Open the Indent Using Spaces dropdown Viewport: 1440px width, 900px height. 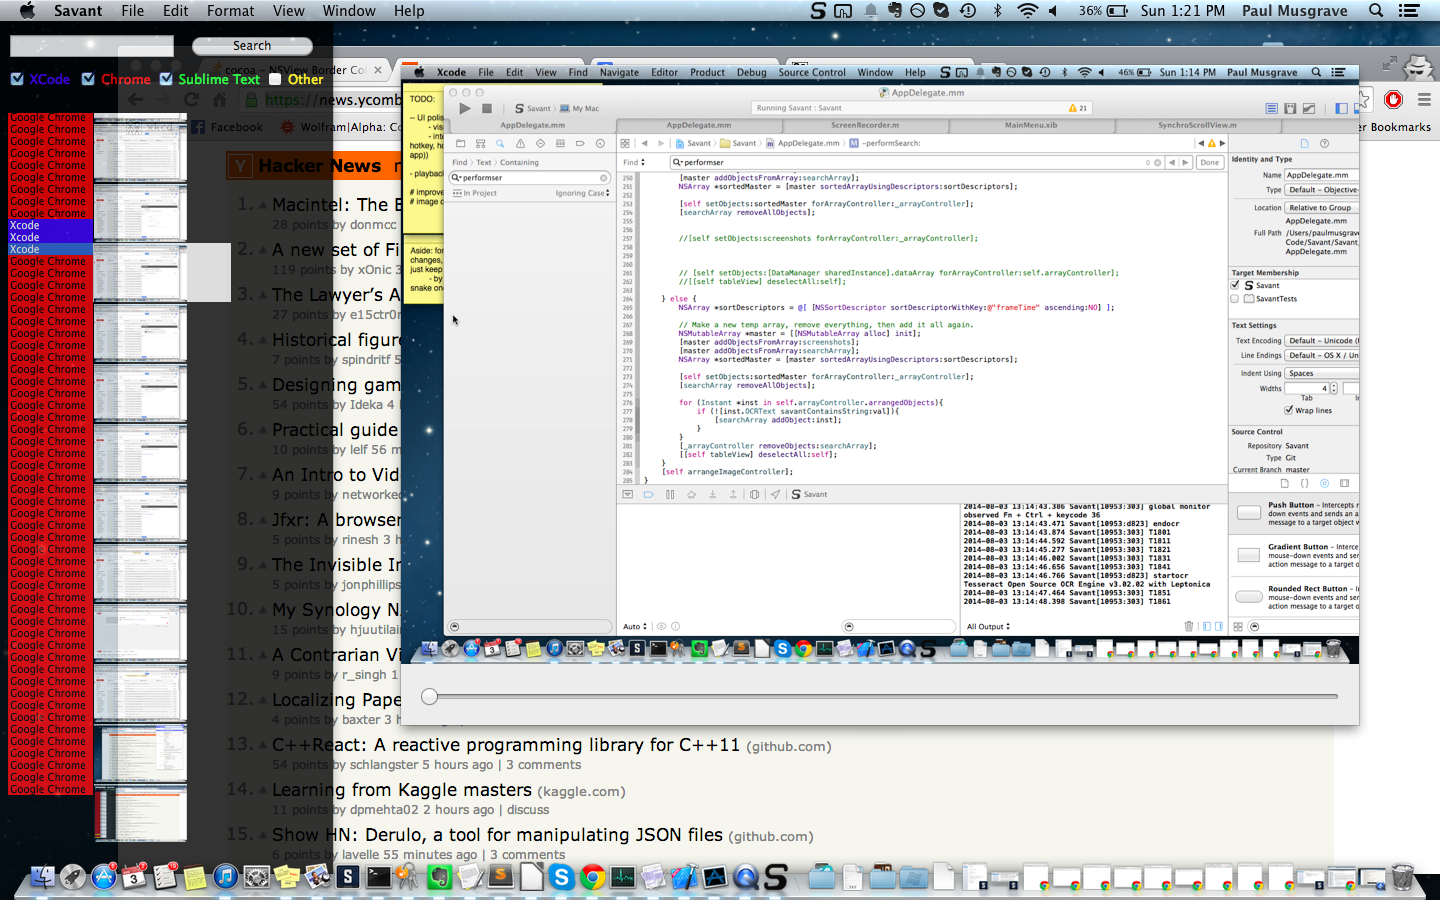pyautogui.click(x=1321, y=373)
